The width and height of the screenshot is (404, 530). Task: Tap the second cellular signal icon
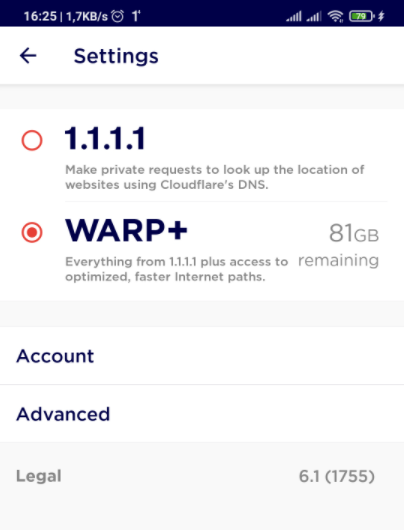[314, 16]
